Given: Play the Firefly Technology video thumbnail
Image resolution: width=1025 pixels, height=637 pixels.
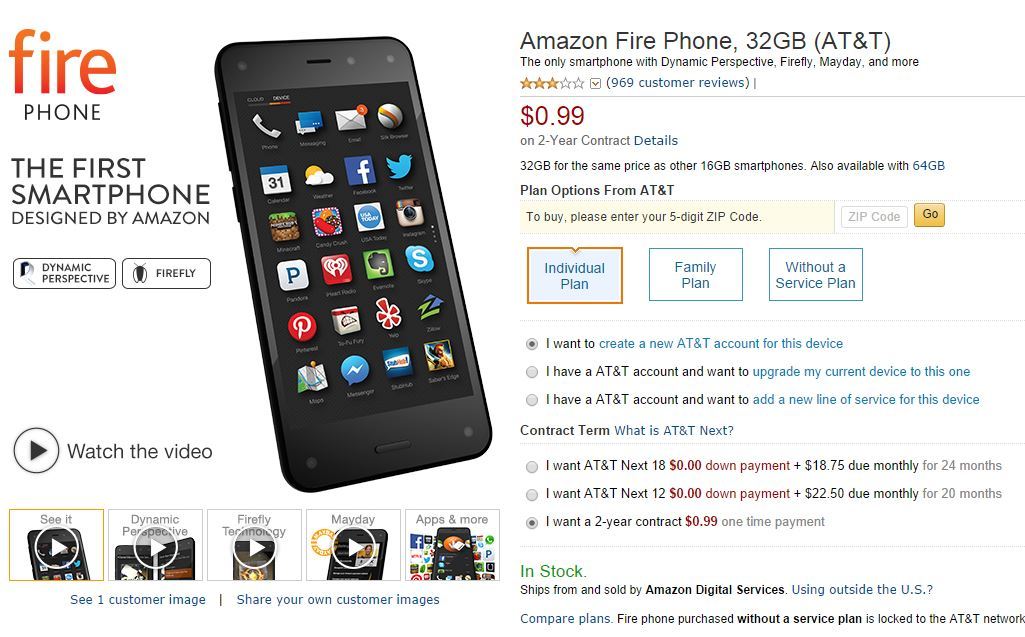Looking at the screenshot, I should click(x=254, y=545).
